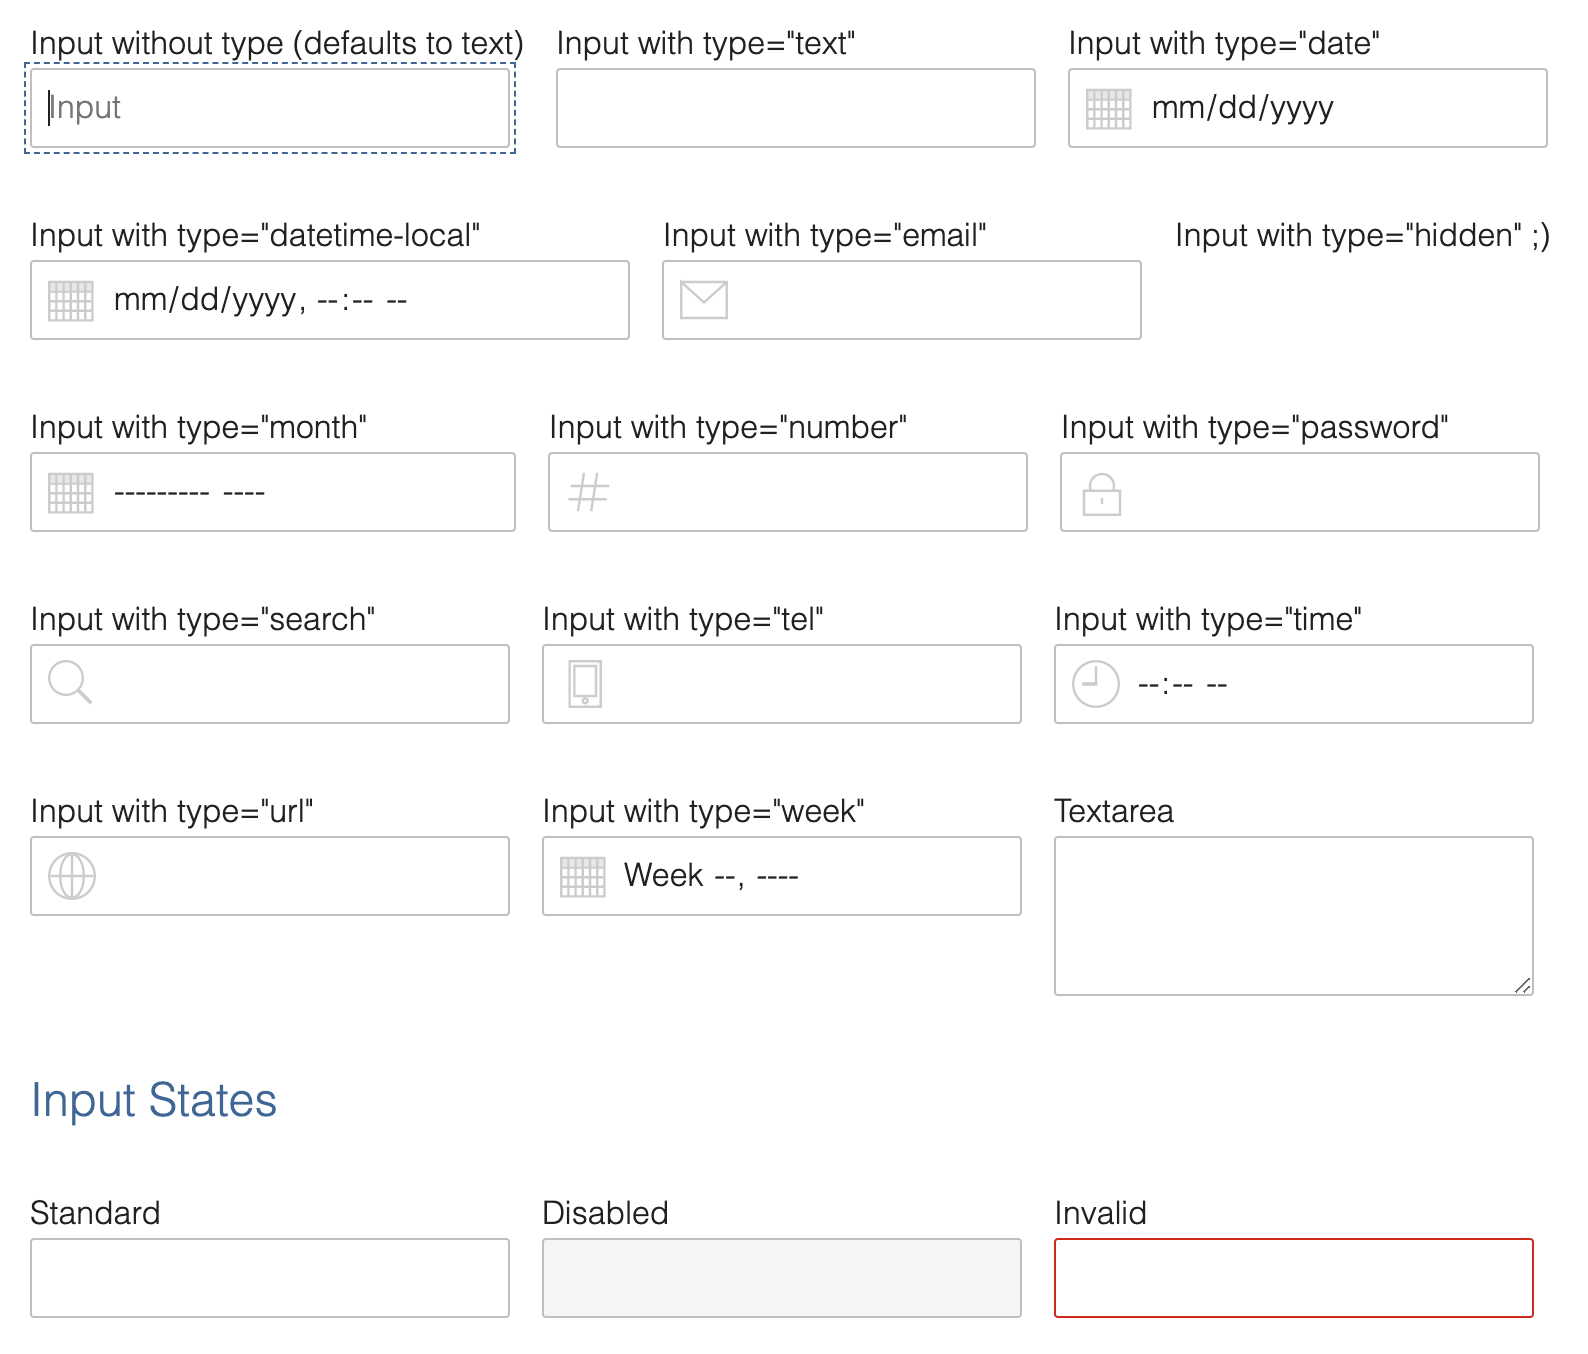Image resolution: width=1588 pixels, height=1354 pixels.
Task: Click the lock icon in password input
Action: pyautogui.click(x=1102, y=494)
